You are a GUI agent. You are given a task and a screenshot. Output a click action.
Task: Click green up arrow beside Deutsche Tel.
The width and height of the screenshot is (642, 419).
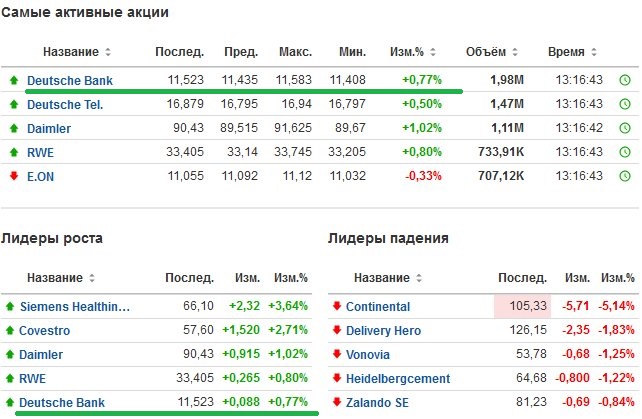point(14,104)
